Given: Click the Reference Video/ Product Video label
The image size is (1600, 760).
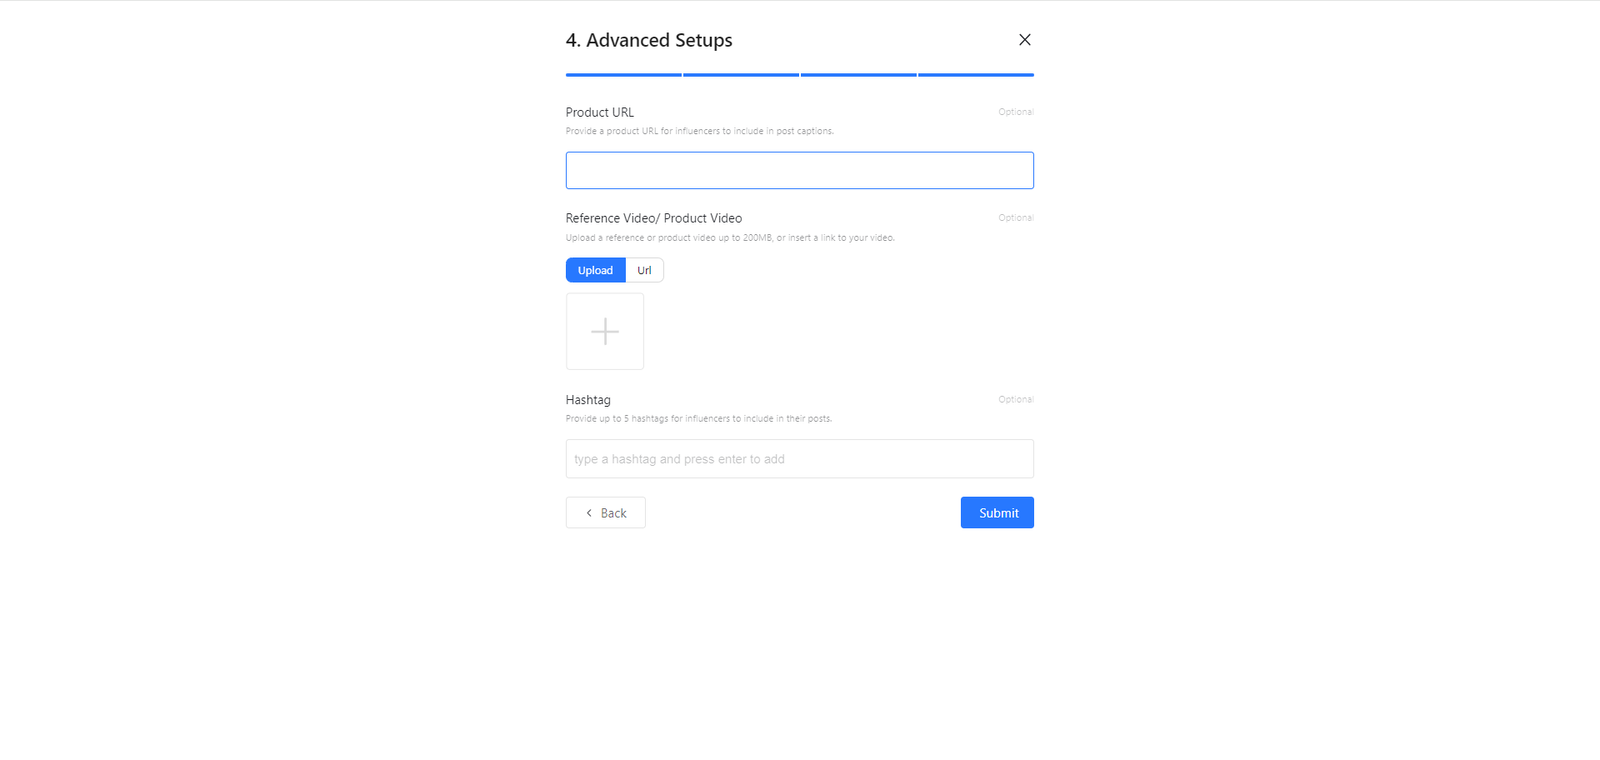Looking at the screenshot, I should 654,218.
